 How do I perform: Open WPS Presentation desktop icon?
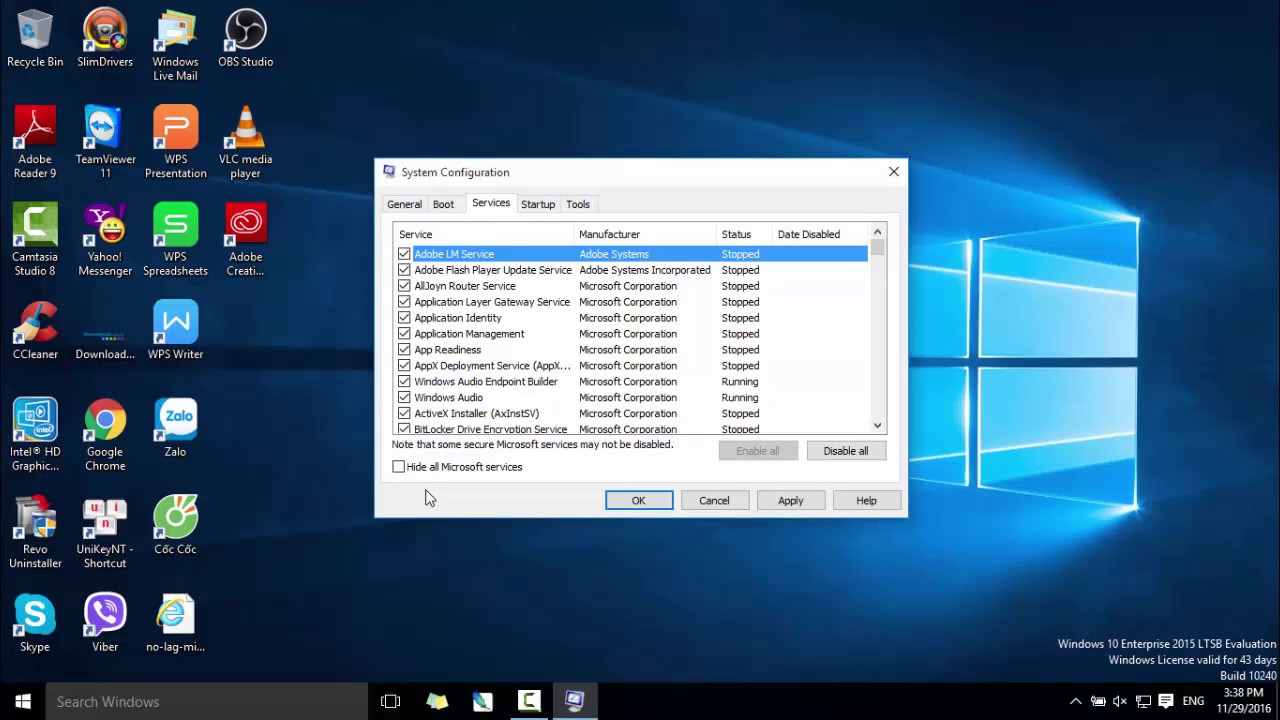coord(175,143)
